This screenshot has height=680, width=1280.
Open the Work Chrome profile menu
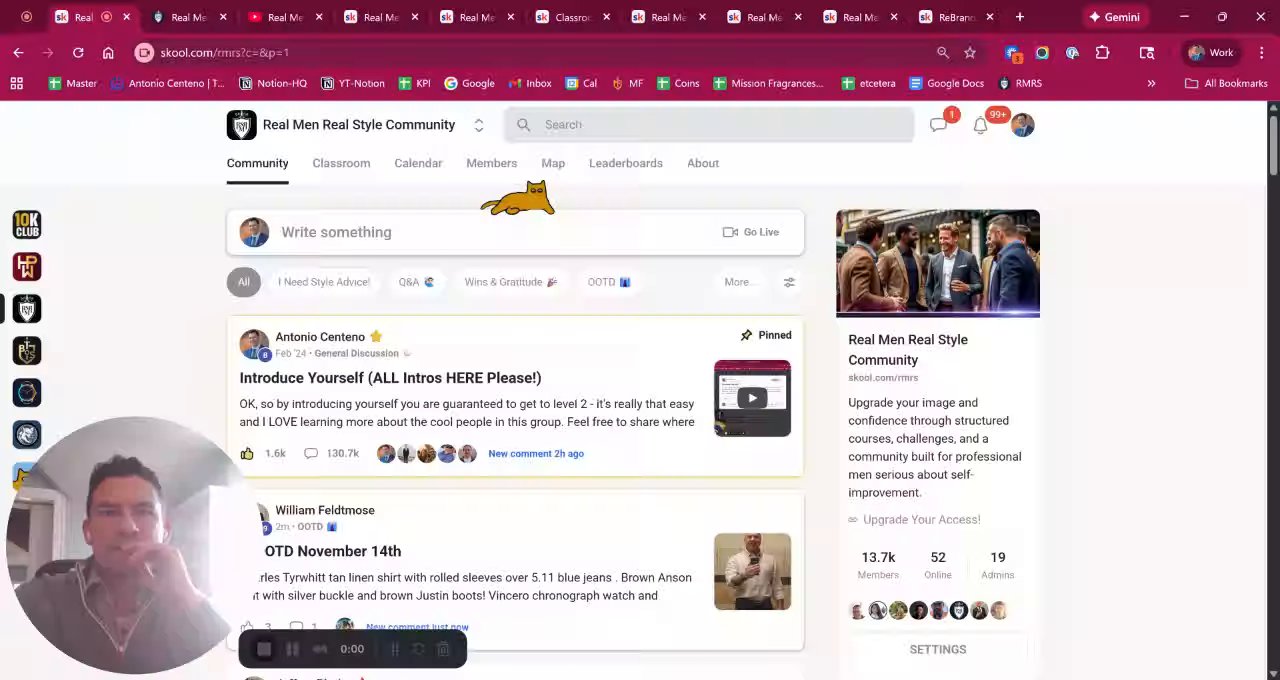pos(1211,53)
